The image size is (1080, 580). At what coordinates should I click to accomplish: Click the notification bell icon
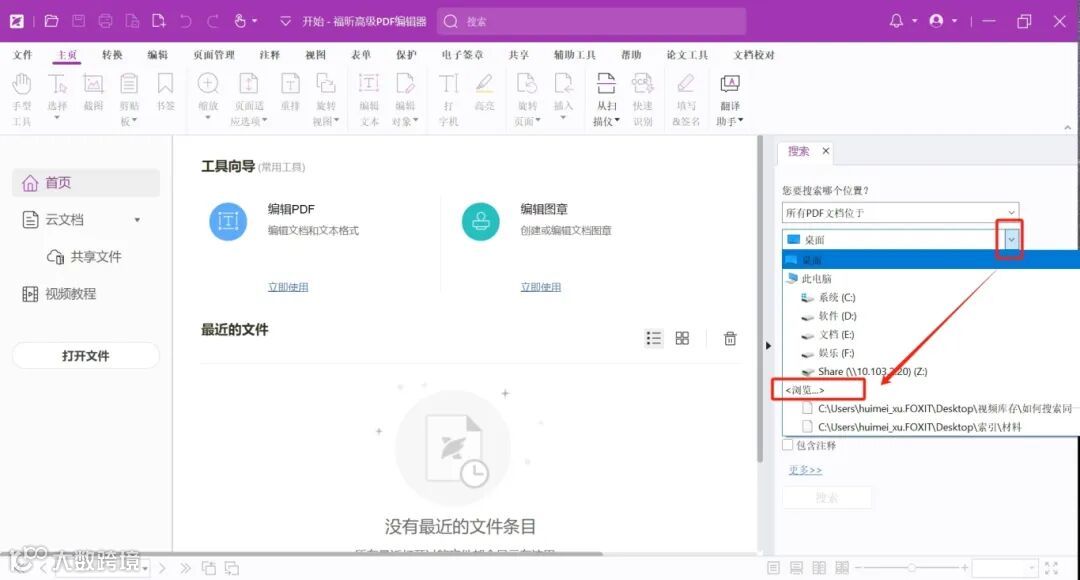pyautogui.click(x=895, y=21)
